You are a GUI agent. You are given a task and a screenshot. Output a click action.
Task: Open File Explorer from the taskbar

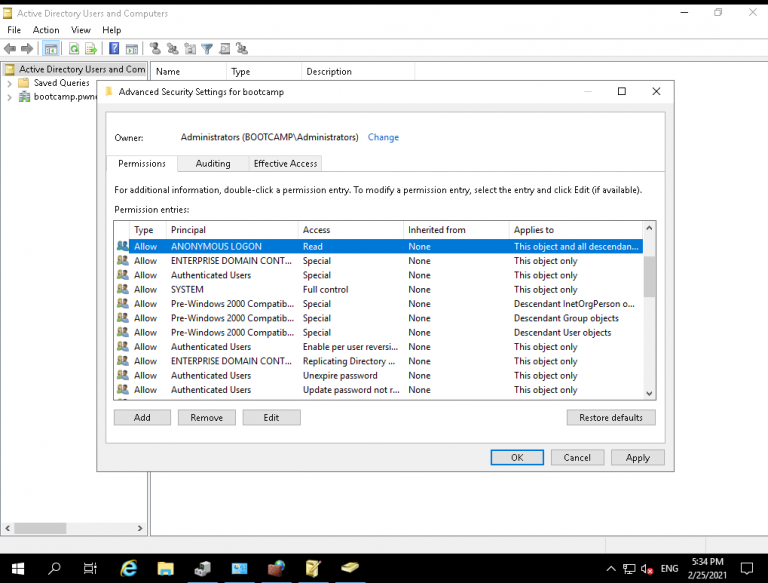165,568
